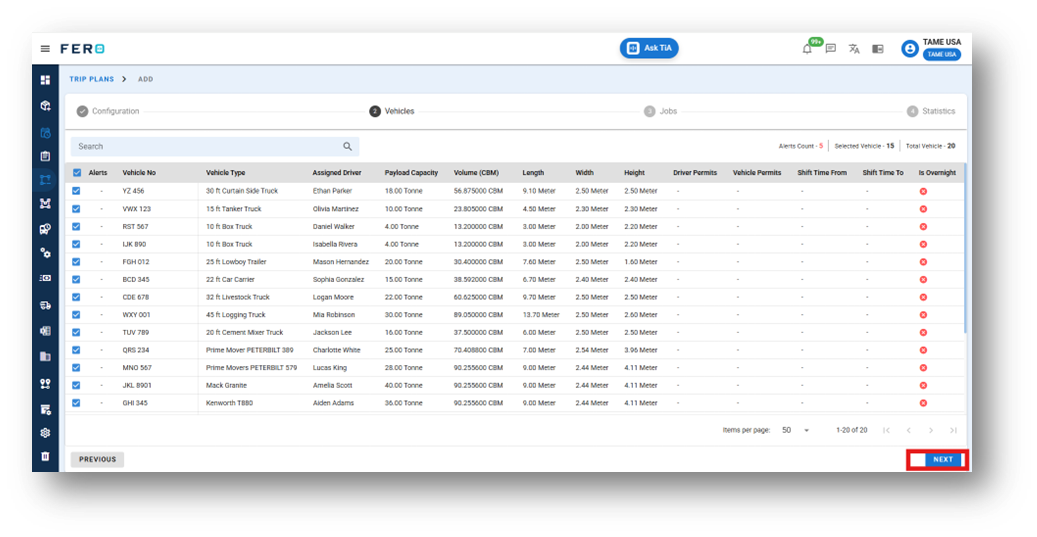Click the Mack Granite vehicle type cell

click(226, 385)
